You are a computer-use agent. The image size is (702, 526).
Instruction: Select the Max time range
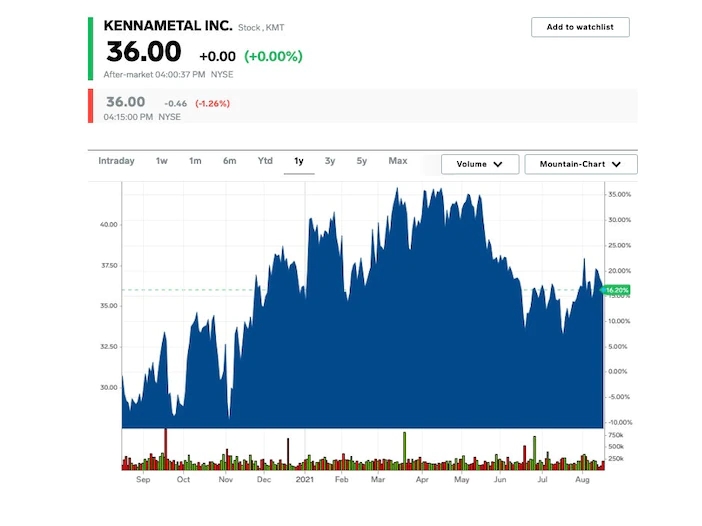pos(398,161)
